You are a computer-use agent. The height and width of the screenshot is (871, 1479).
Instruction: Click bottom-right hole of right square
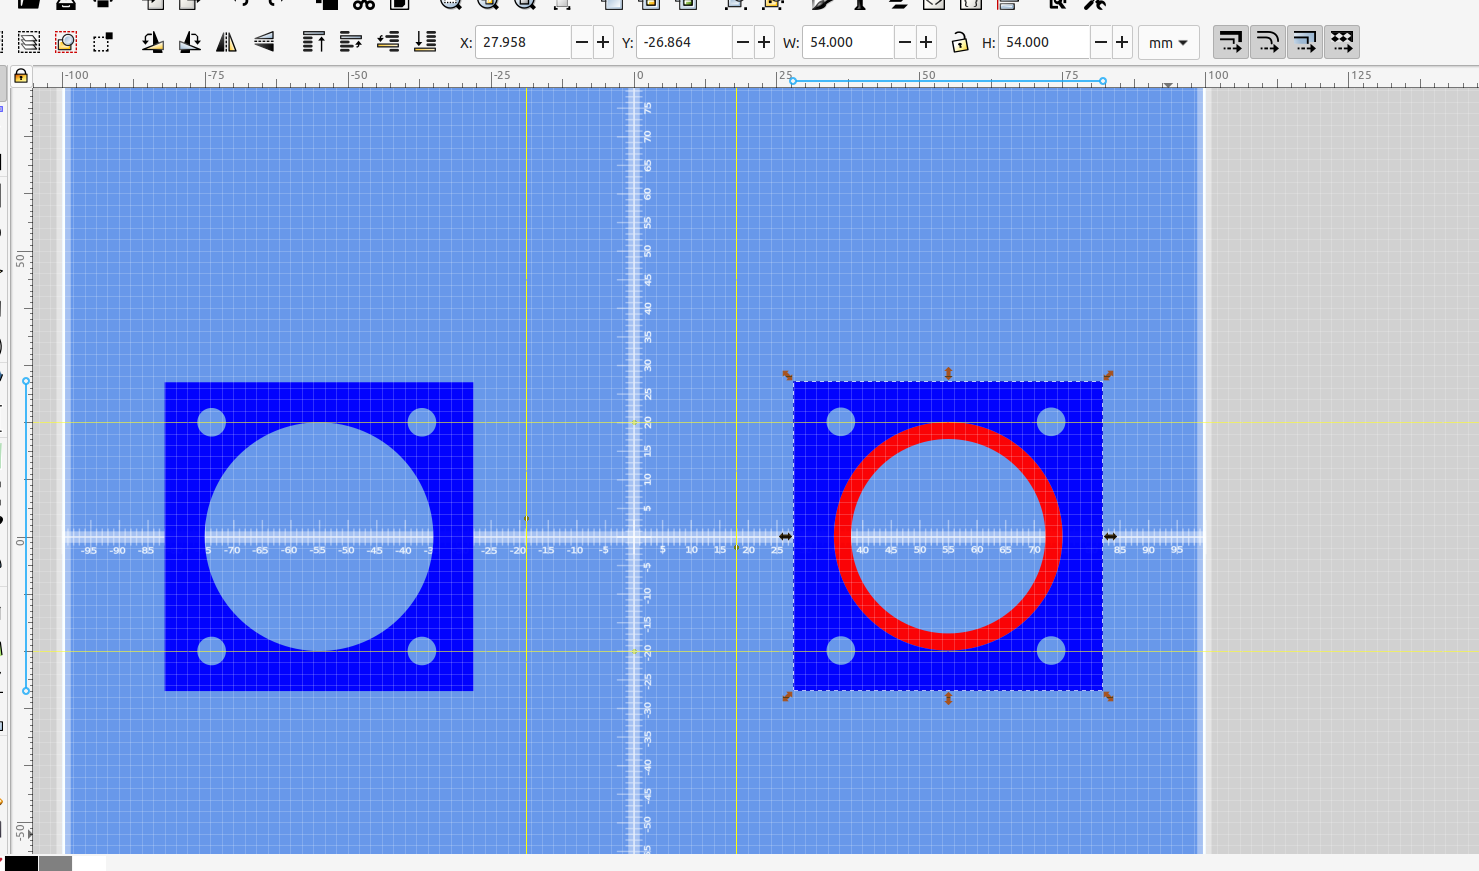point(1051,650)
